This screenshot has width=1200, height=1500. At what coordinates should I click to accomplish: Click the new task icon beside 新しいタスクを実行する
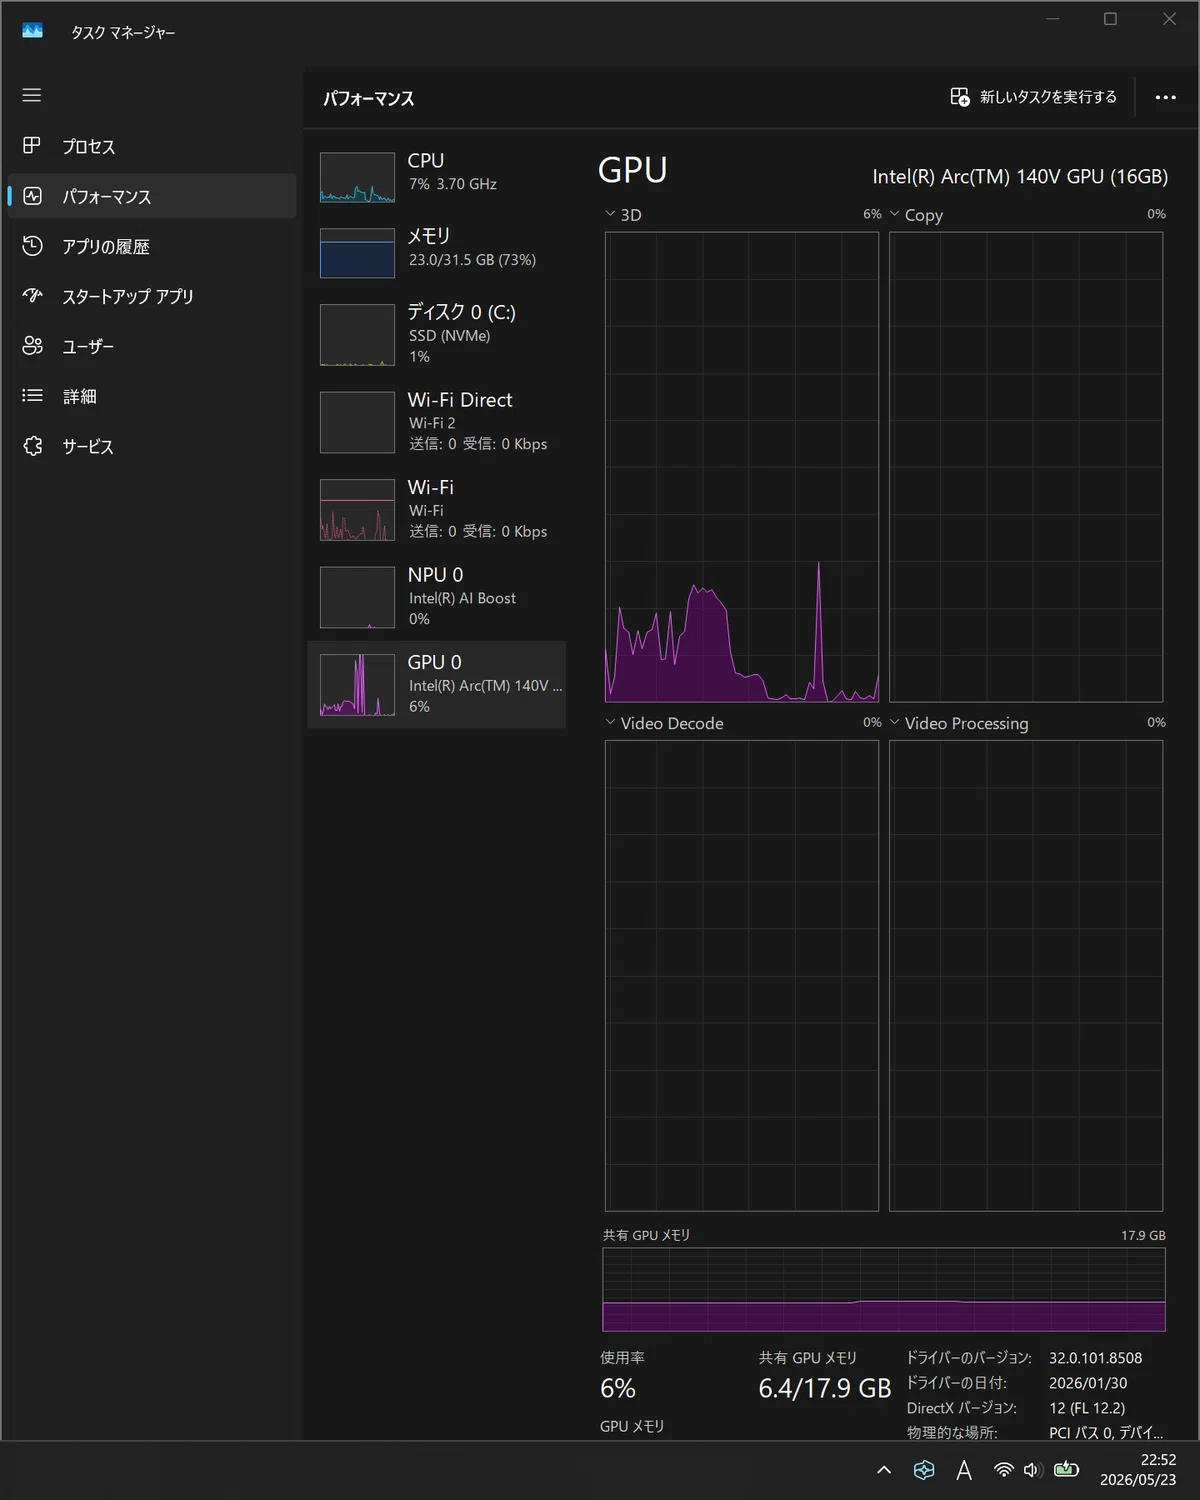coord(960,97)
